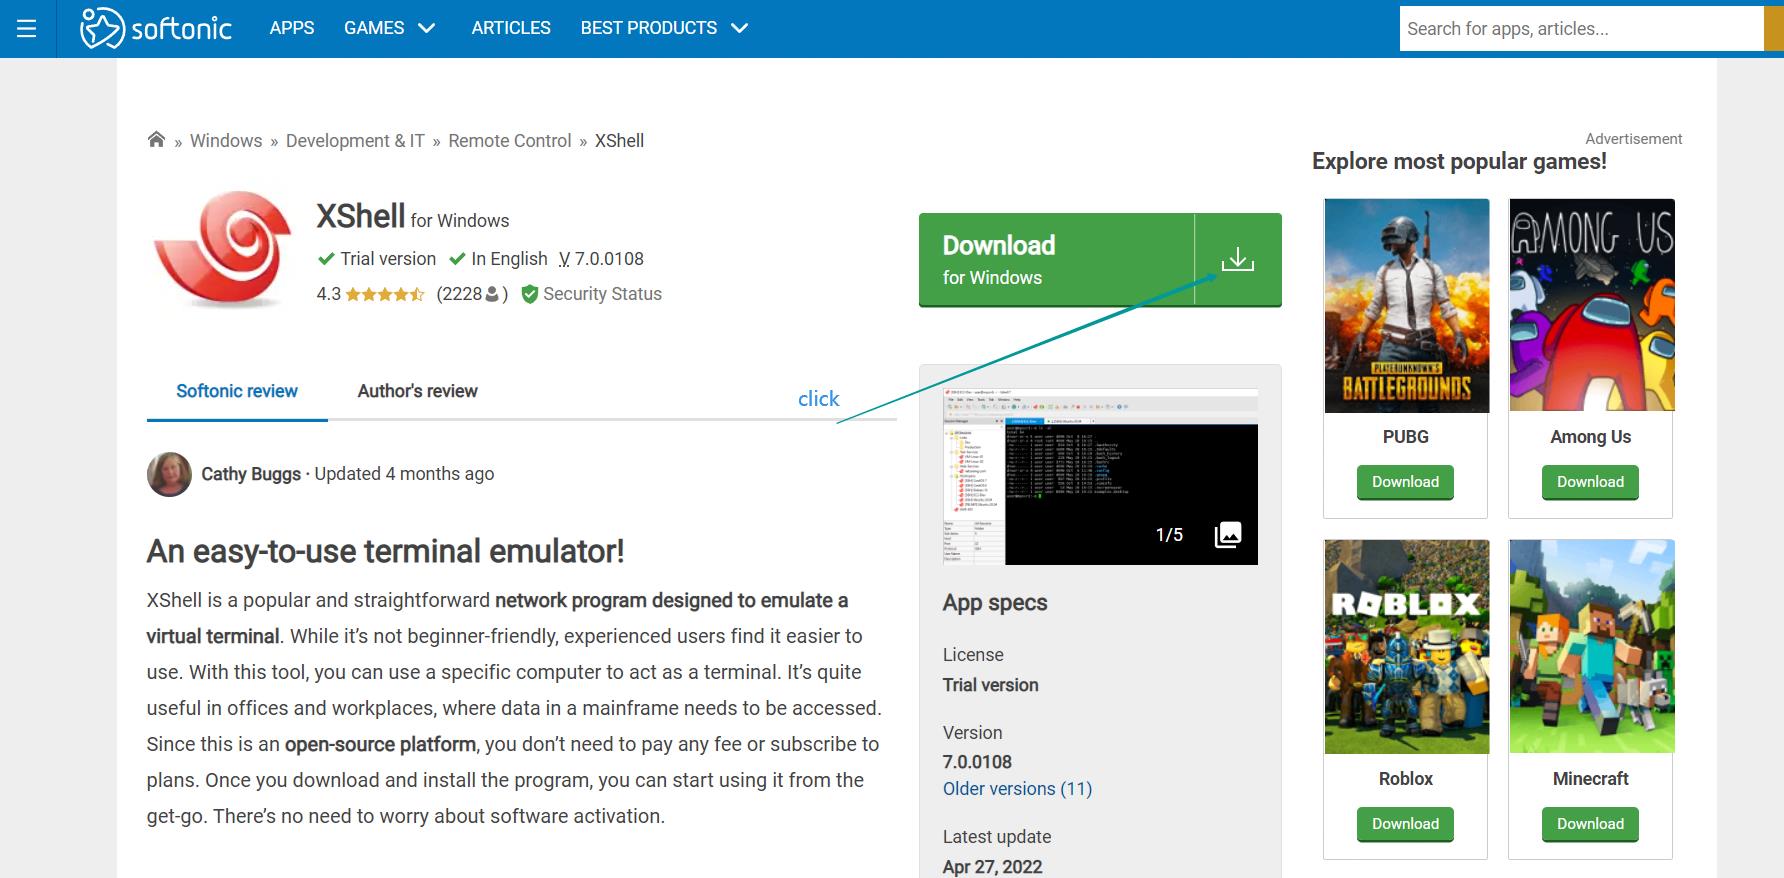Open the ARTICLES menu item
The width and height of the screenshot is (1784, 878).
(x=511, y=28)
